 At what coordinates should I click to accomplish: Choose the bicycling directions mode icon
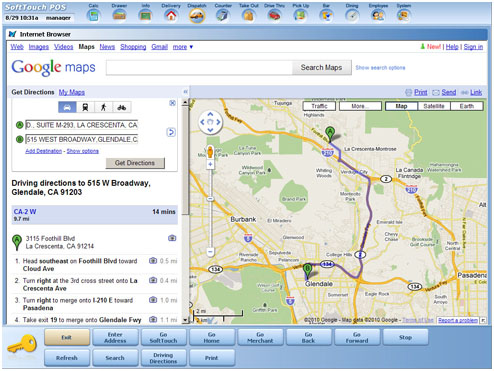coord(122,107)
